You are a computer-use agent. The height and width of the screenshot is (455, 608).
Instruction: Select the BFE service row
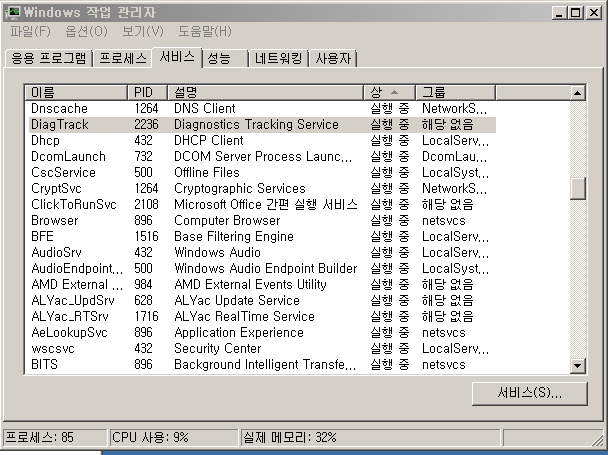coord(262,236)
